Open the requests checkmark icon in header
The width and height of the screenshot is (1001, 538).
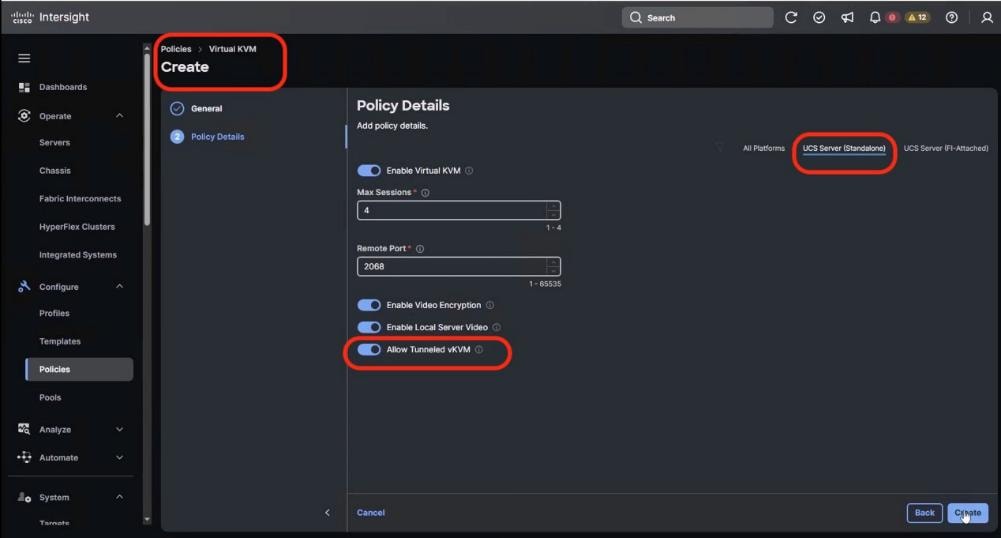click(x=819, y=18)
